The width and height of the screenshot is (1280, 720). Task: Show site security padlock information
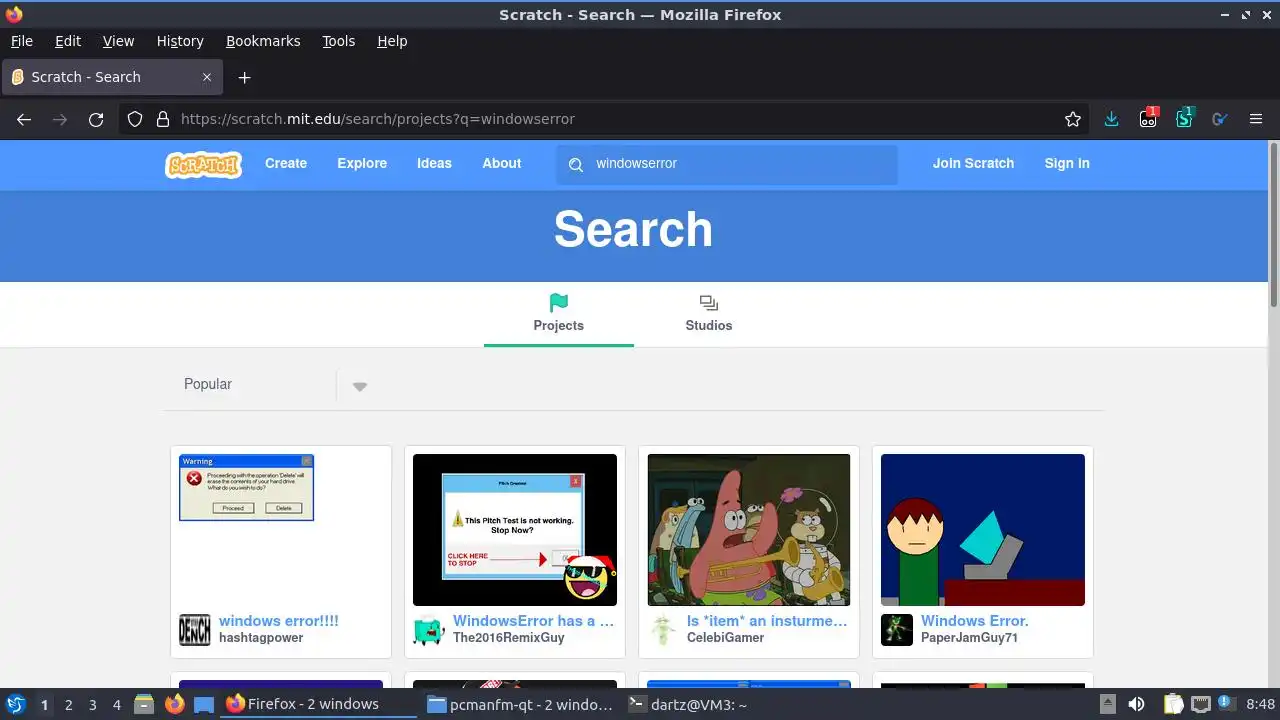(163, 119)
